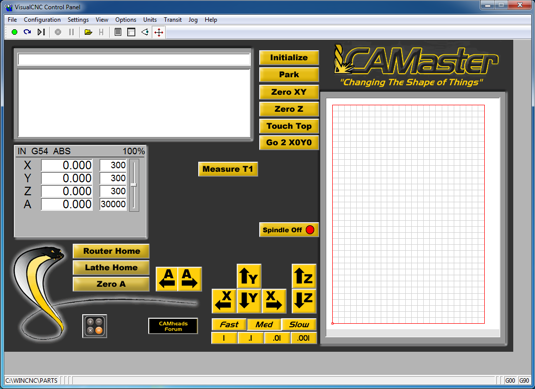Click the blue restart arrow toolbar icon
Screen dimensions: 535x389
[27, 32]
